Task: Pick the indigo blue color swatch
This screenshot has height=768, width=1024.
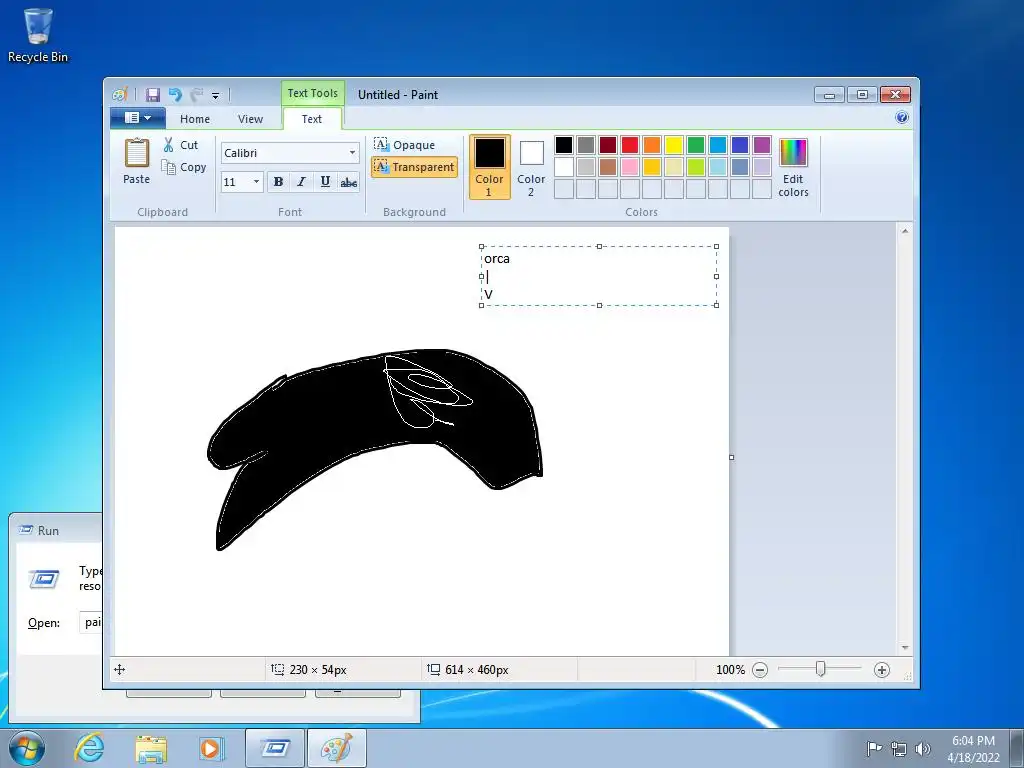Action: [x=740, y=145]
